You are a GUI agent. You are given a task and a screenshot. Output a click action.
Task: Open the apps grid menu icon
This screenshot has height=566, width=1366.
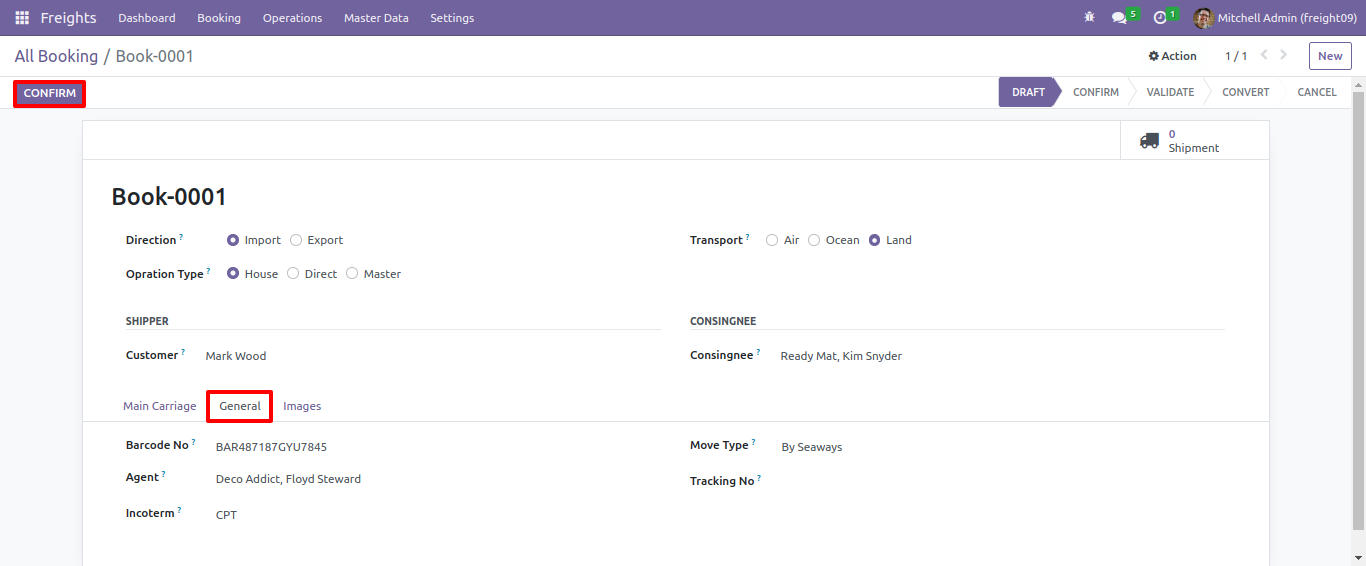[x=22, y=18]
